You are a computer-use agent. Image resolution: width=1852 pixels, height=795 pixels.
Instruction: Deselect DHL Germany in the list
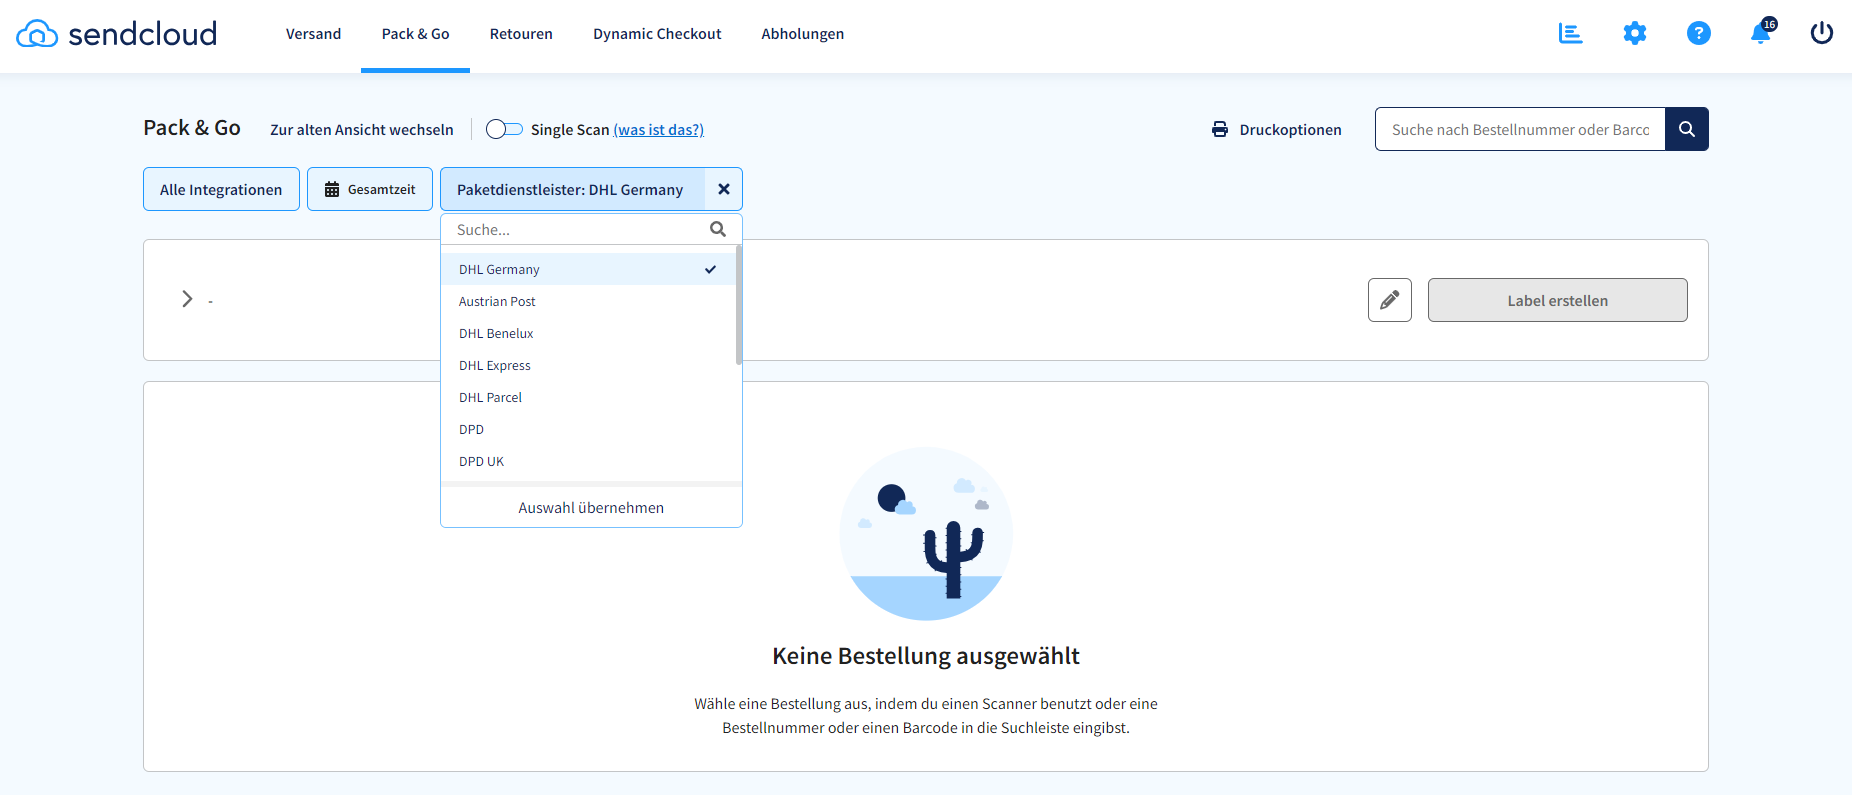[x=589, y=269]
